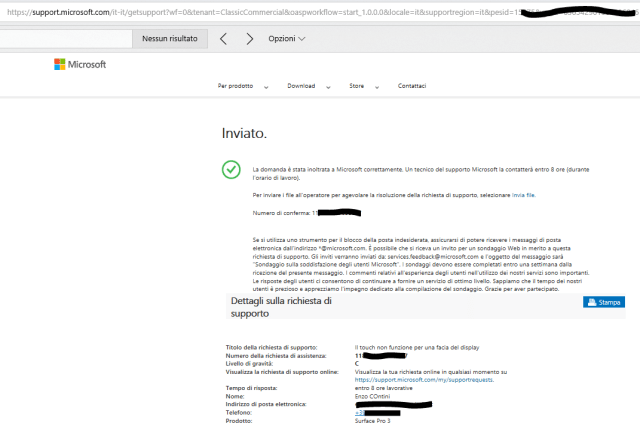Image resolution: width=640 pixels, height=442 pixels.
Task: Click the Microsoft logo
Action: tap(80, 65)
